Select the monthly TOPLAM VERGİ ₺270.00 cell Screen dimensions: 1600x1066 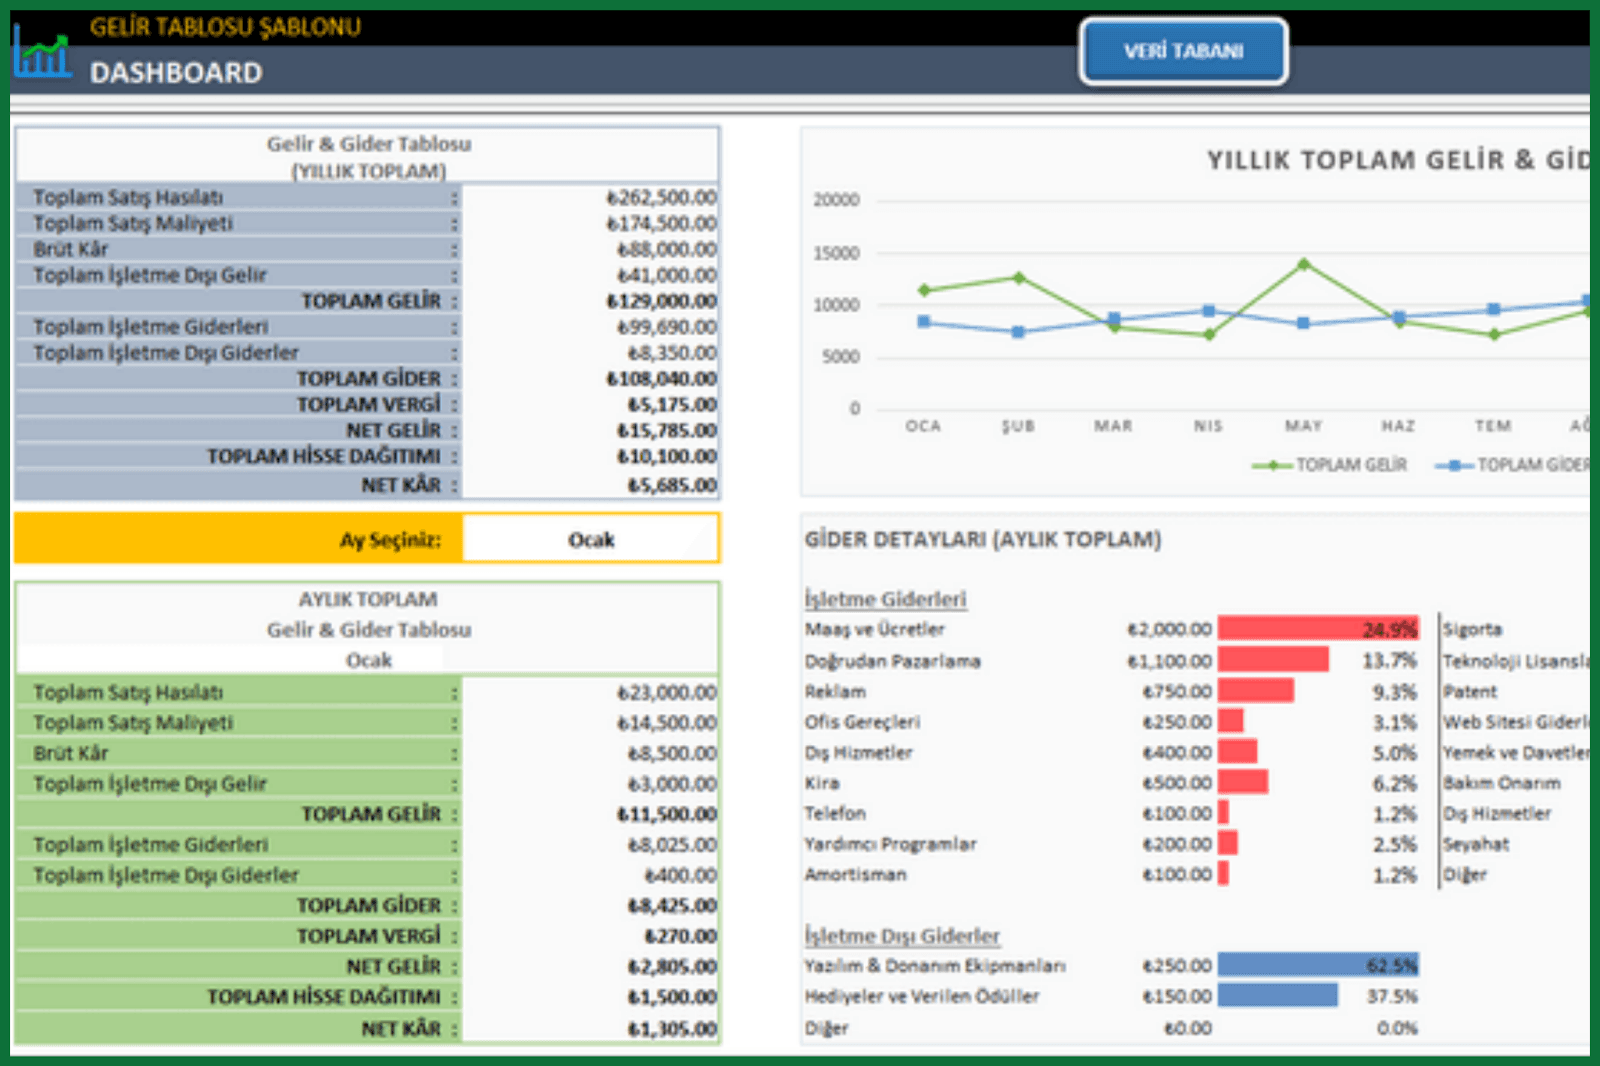680,936
